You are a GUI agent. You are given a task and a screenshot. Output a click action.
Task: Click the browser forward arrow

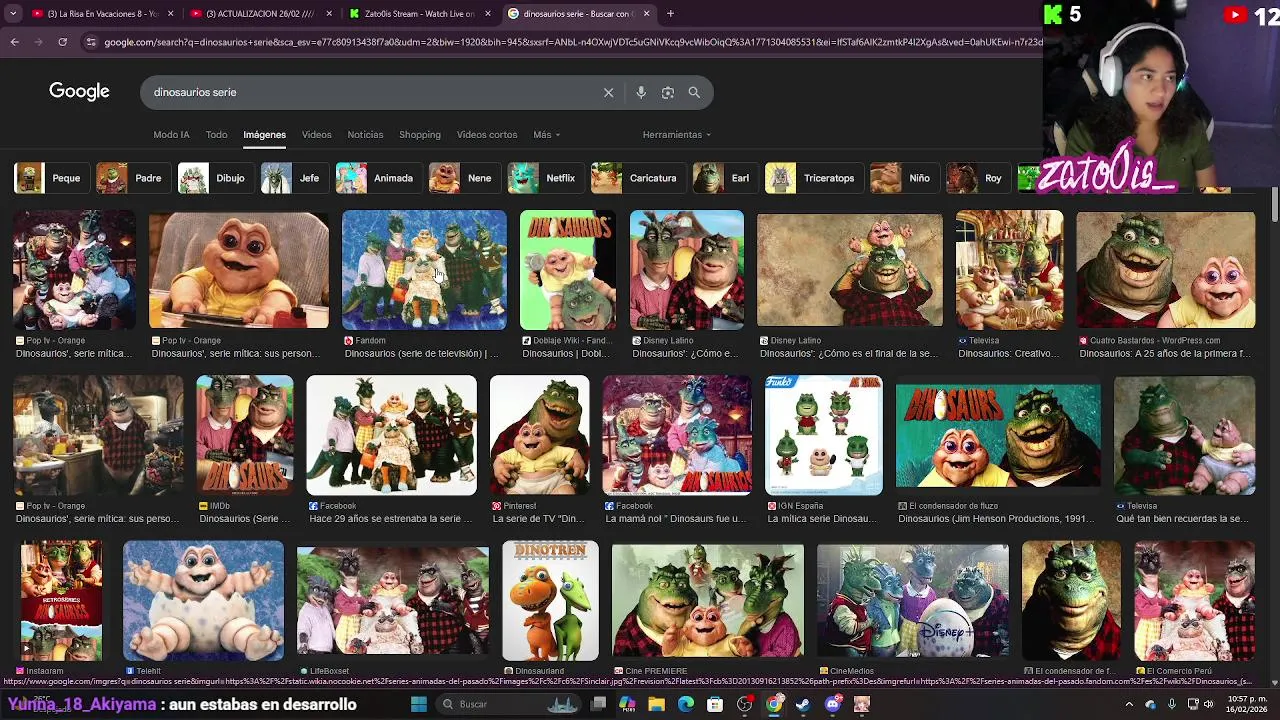coord(38,42)
